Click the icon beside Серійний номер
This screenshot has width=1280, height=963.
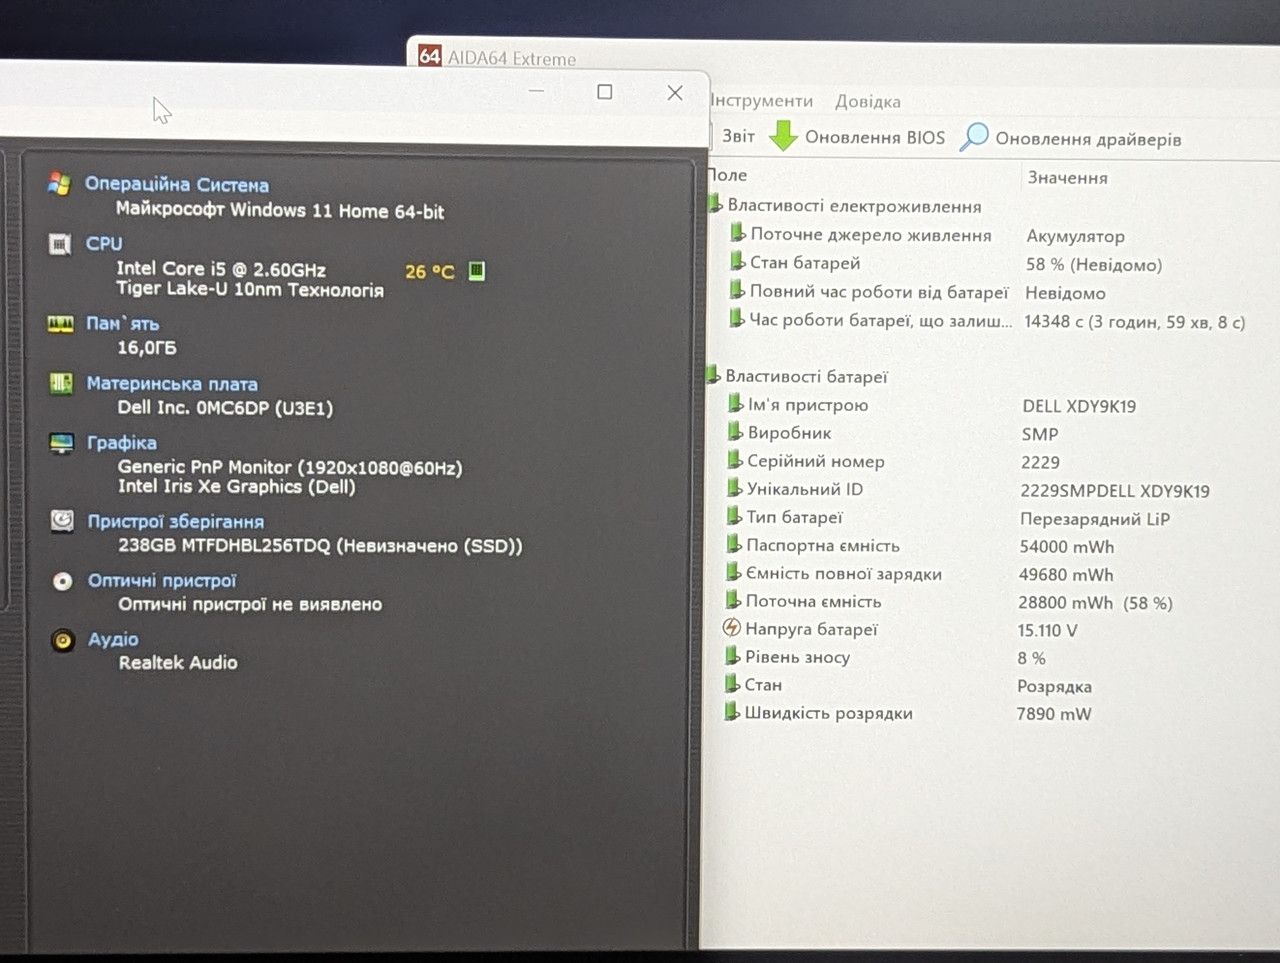pyautogui.click(x=736, y=460)
